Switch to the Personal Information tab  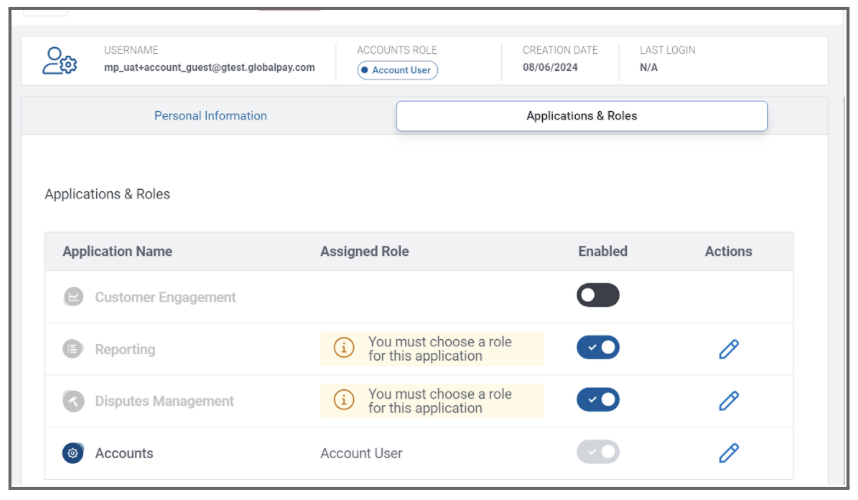click(x=210, y=116)
